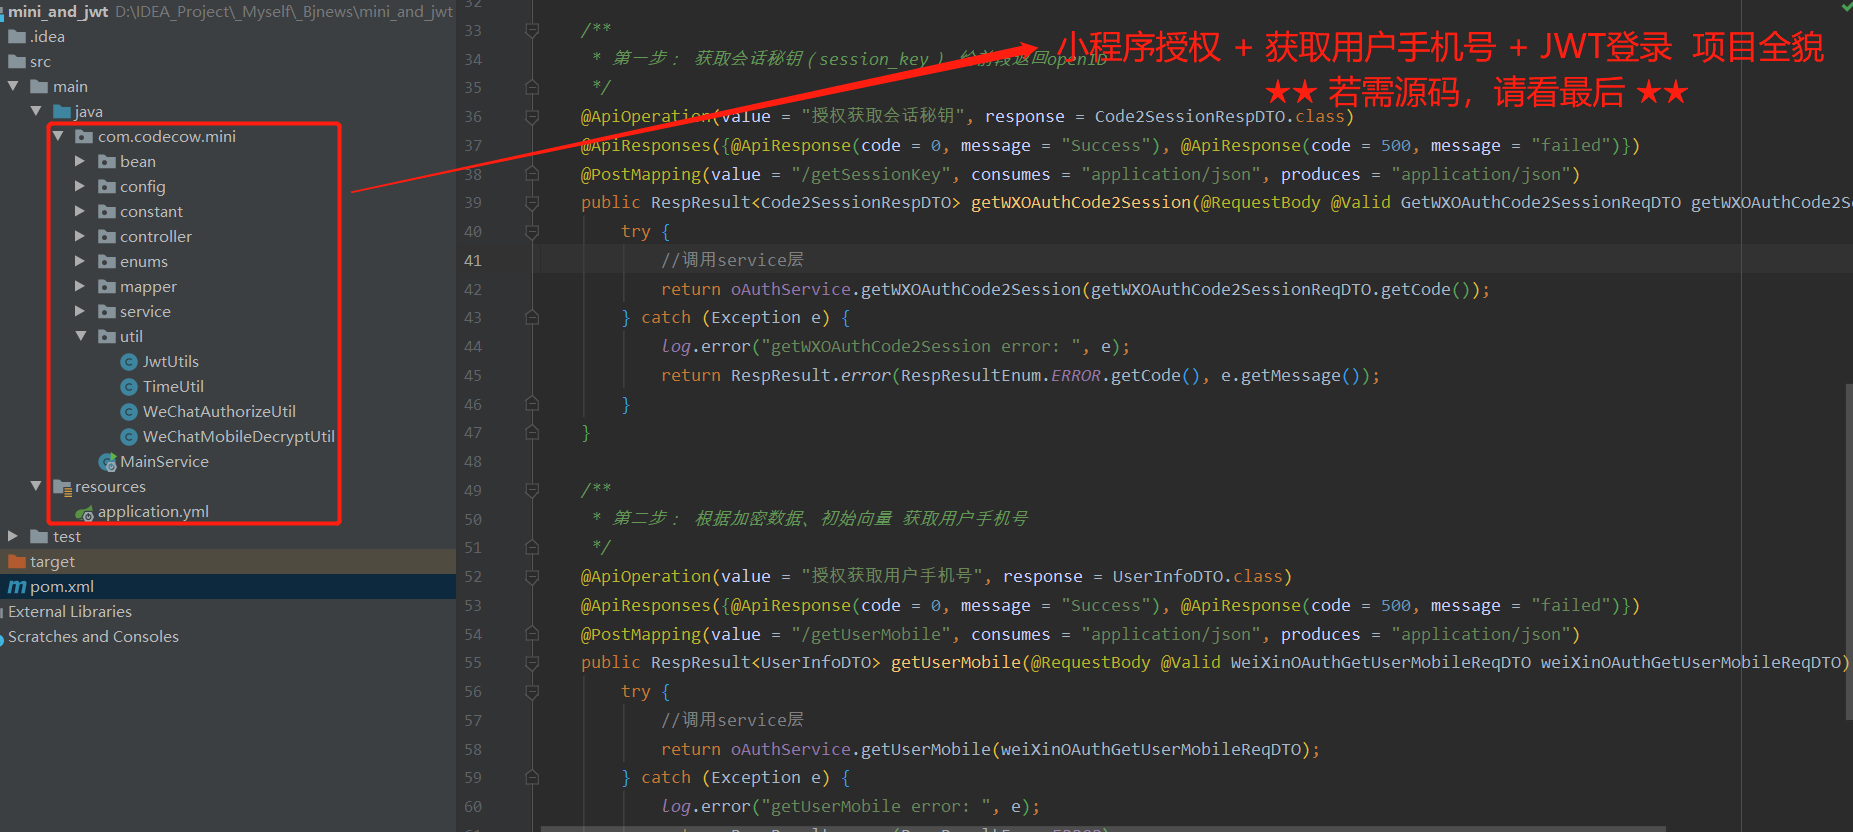Open application.yml file
1853x832 pixels.
[x=153, y=512]
